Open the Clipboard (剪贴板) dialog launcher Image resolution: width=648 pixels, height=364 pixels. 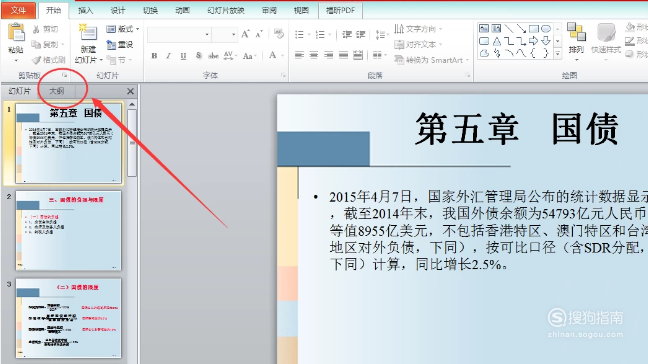[x=64, y=75]
